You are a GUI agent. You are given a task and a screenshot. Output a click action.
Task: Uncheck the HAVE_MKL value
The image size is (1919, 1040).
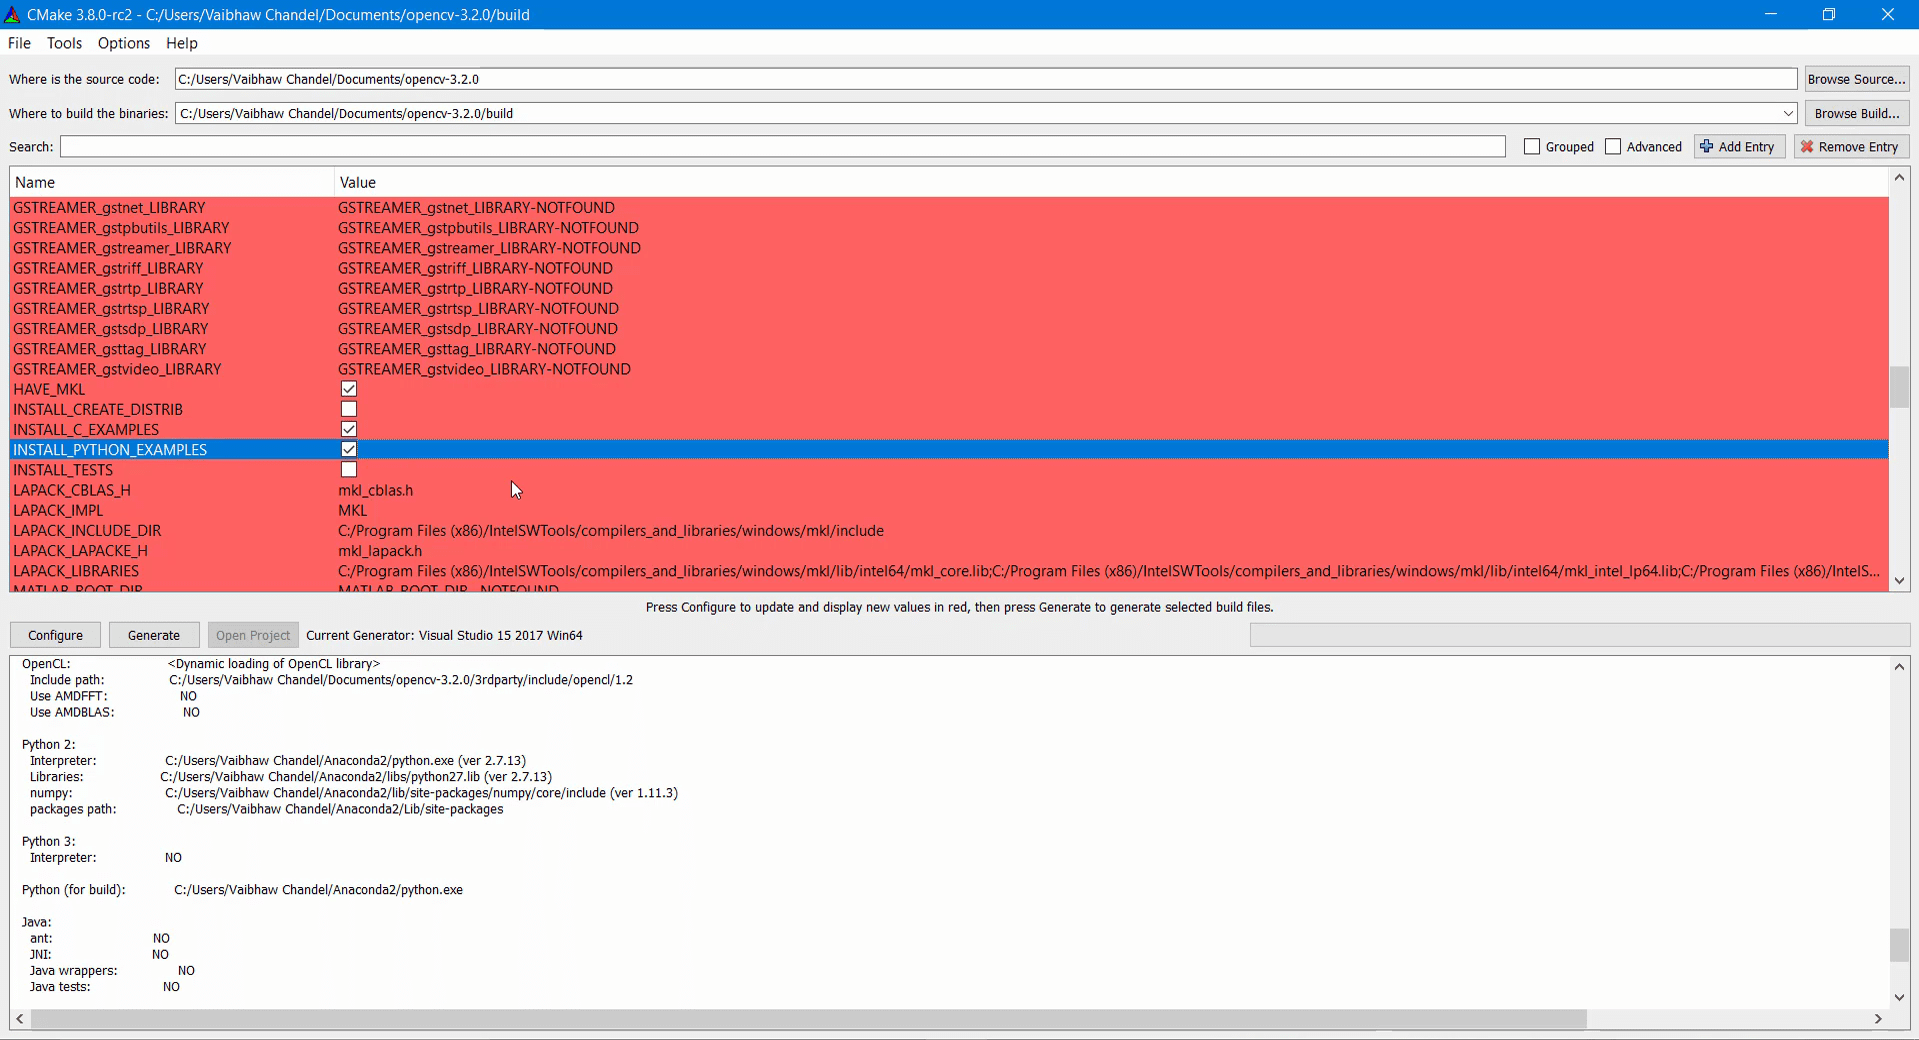coord(348,389)
